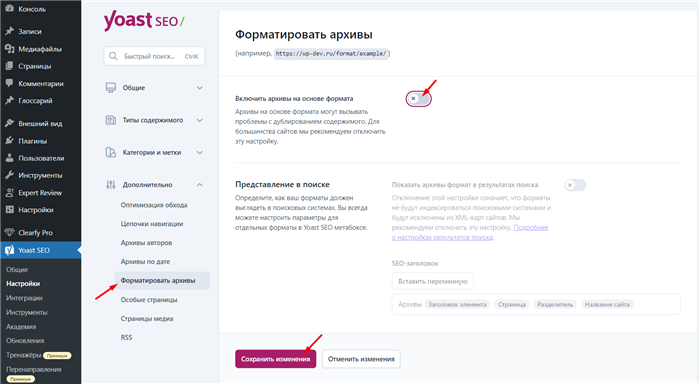The width and height of the screenshot is (700, 384).
Task: Click Сохранить изменения button
Action: pos(275,359)
